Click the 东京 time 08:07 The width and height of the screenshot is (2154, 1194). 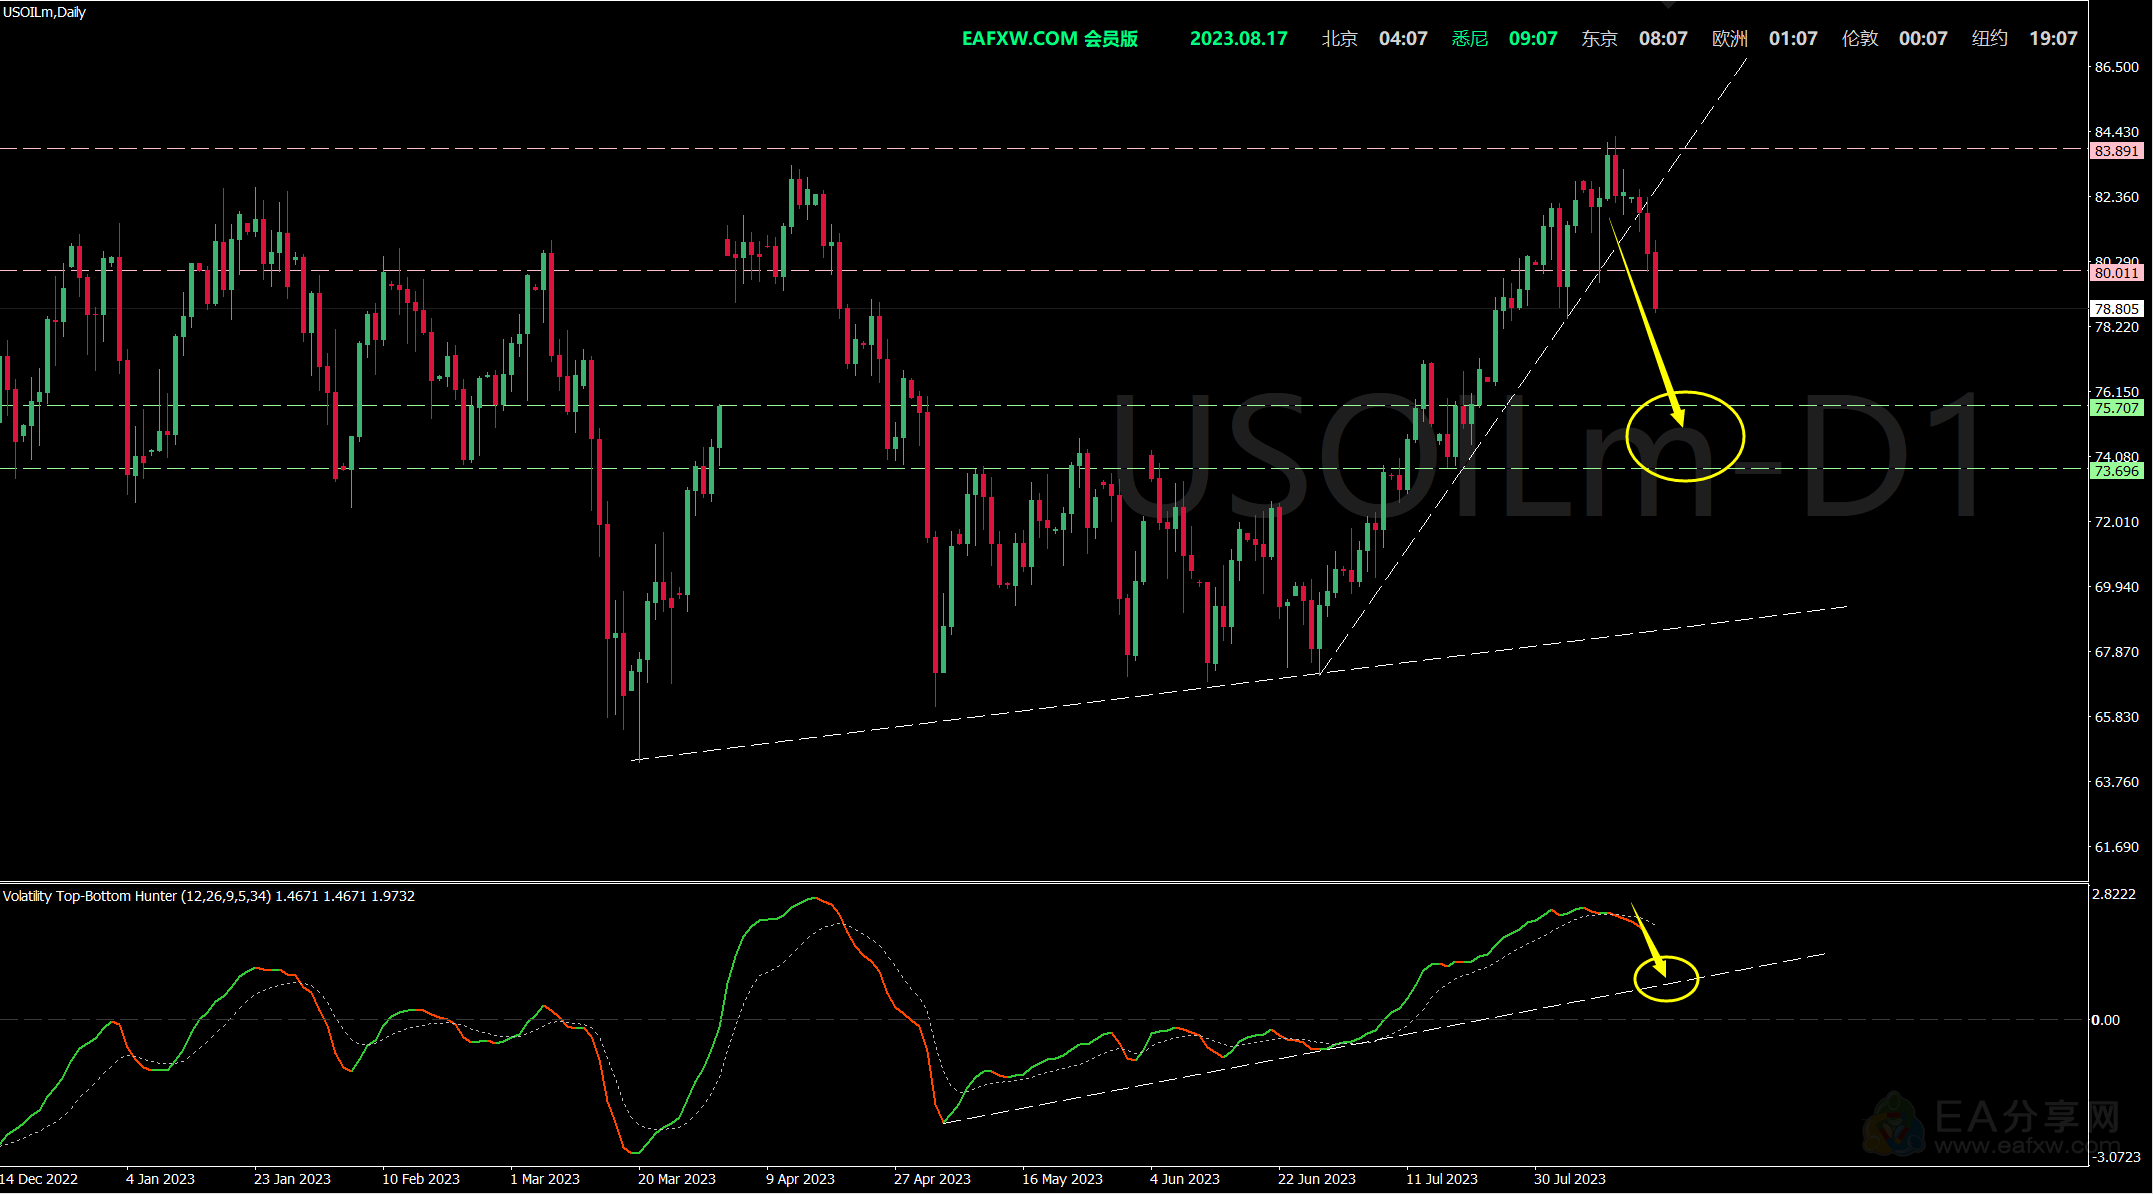(x=1663, y=39)
